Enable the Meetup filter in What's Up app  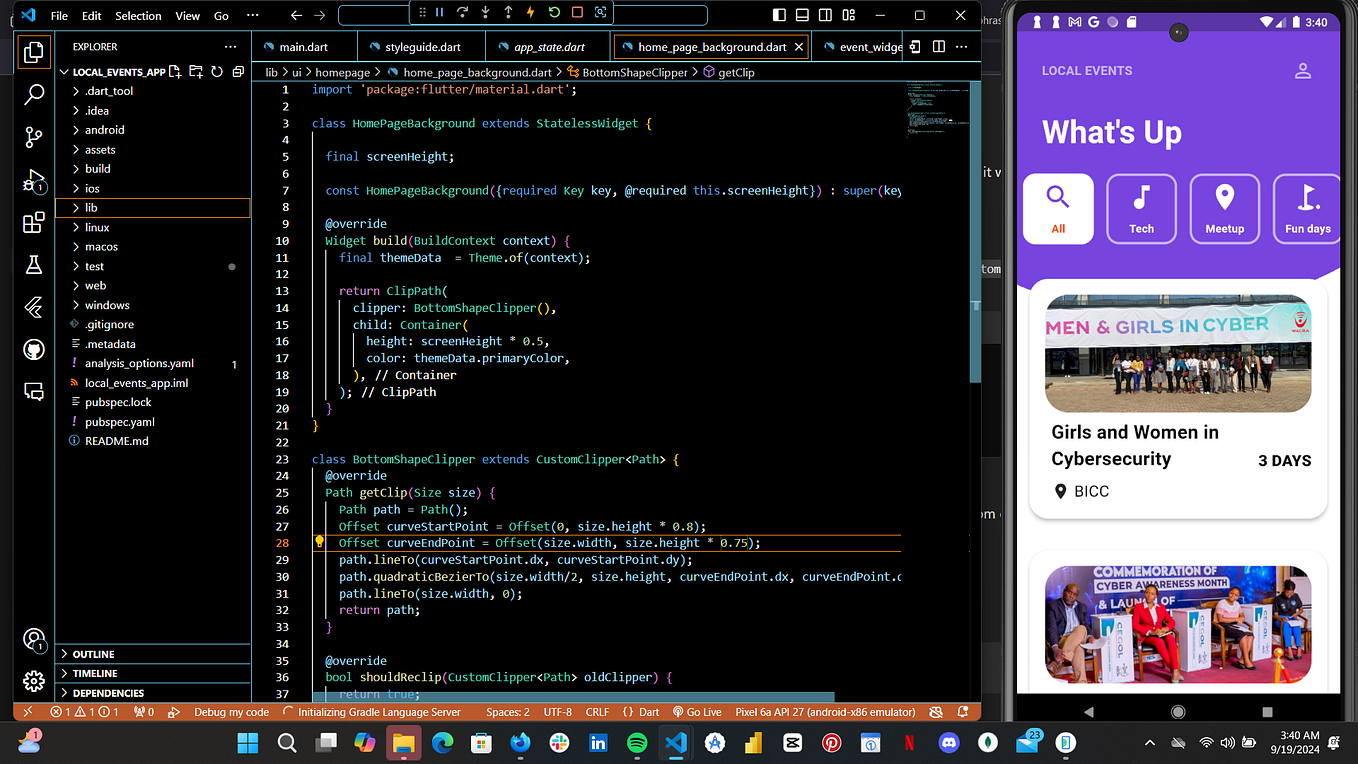[1224, 208]
